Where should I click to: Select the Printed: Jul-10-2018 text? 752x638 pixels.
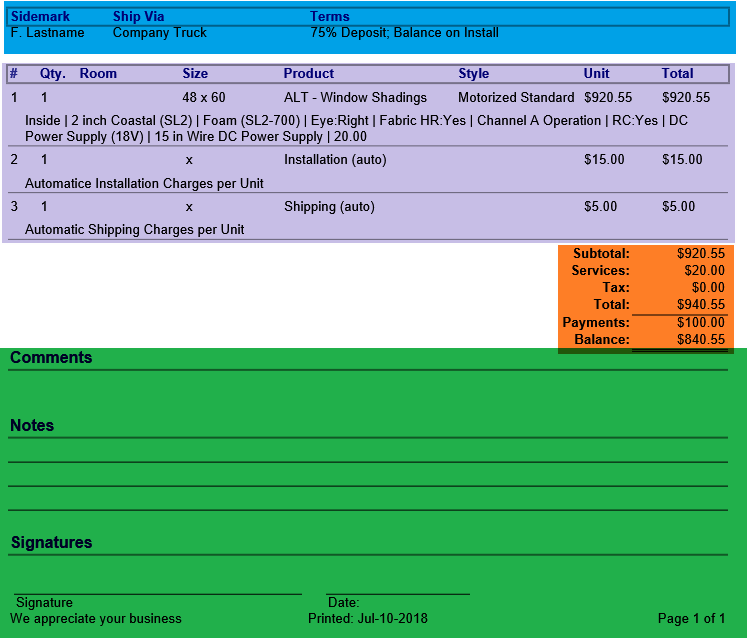[x=368, y=618]
